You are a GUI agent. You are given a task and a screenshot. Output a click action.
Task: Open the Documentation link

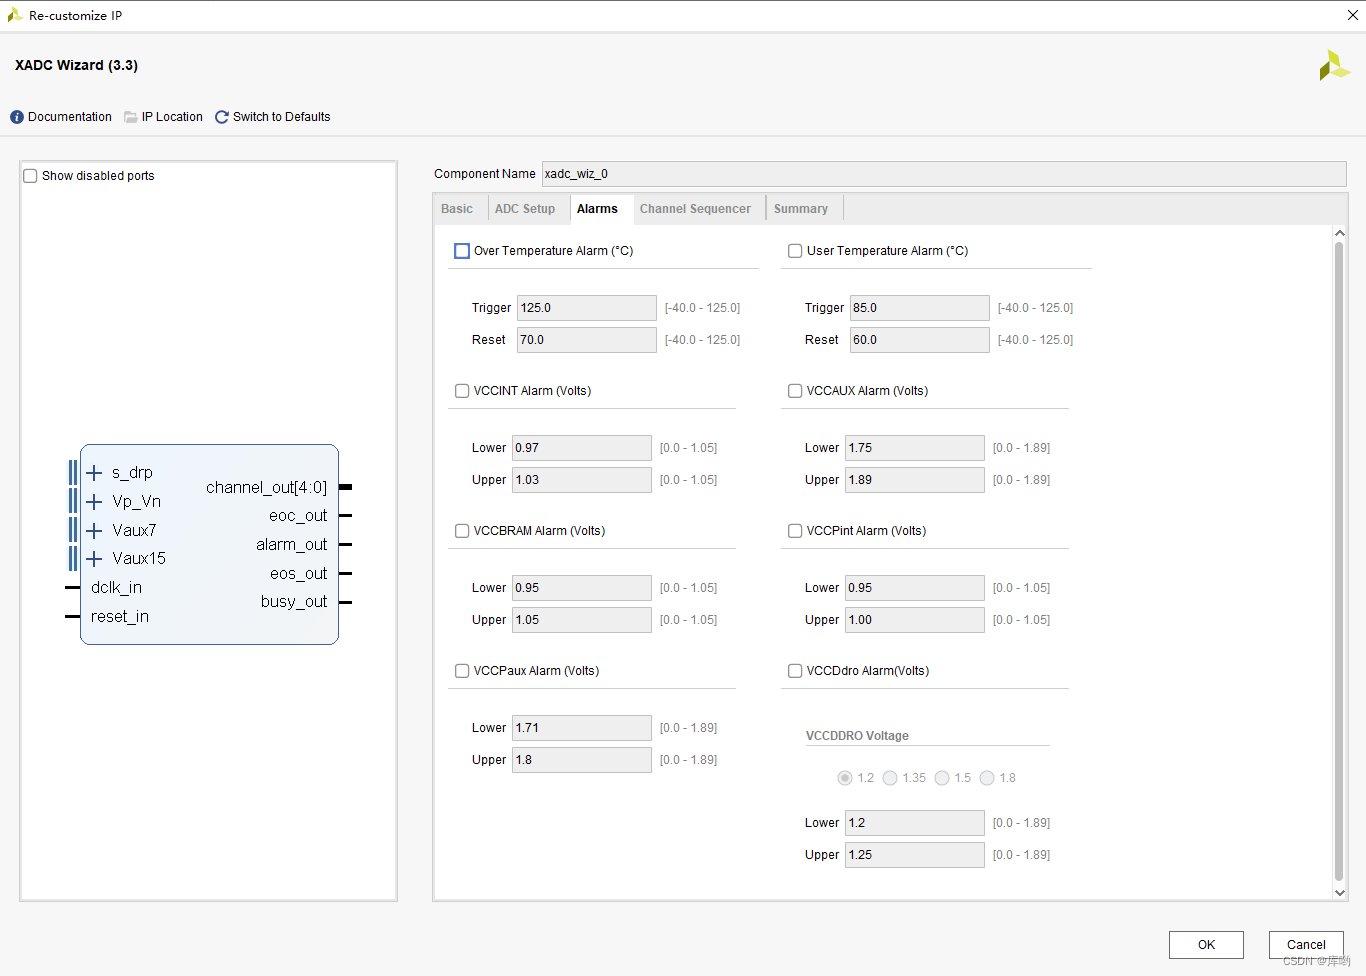(70, 117)
